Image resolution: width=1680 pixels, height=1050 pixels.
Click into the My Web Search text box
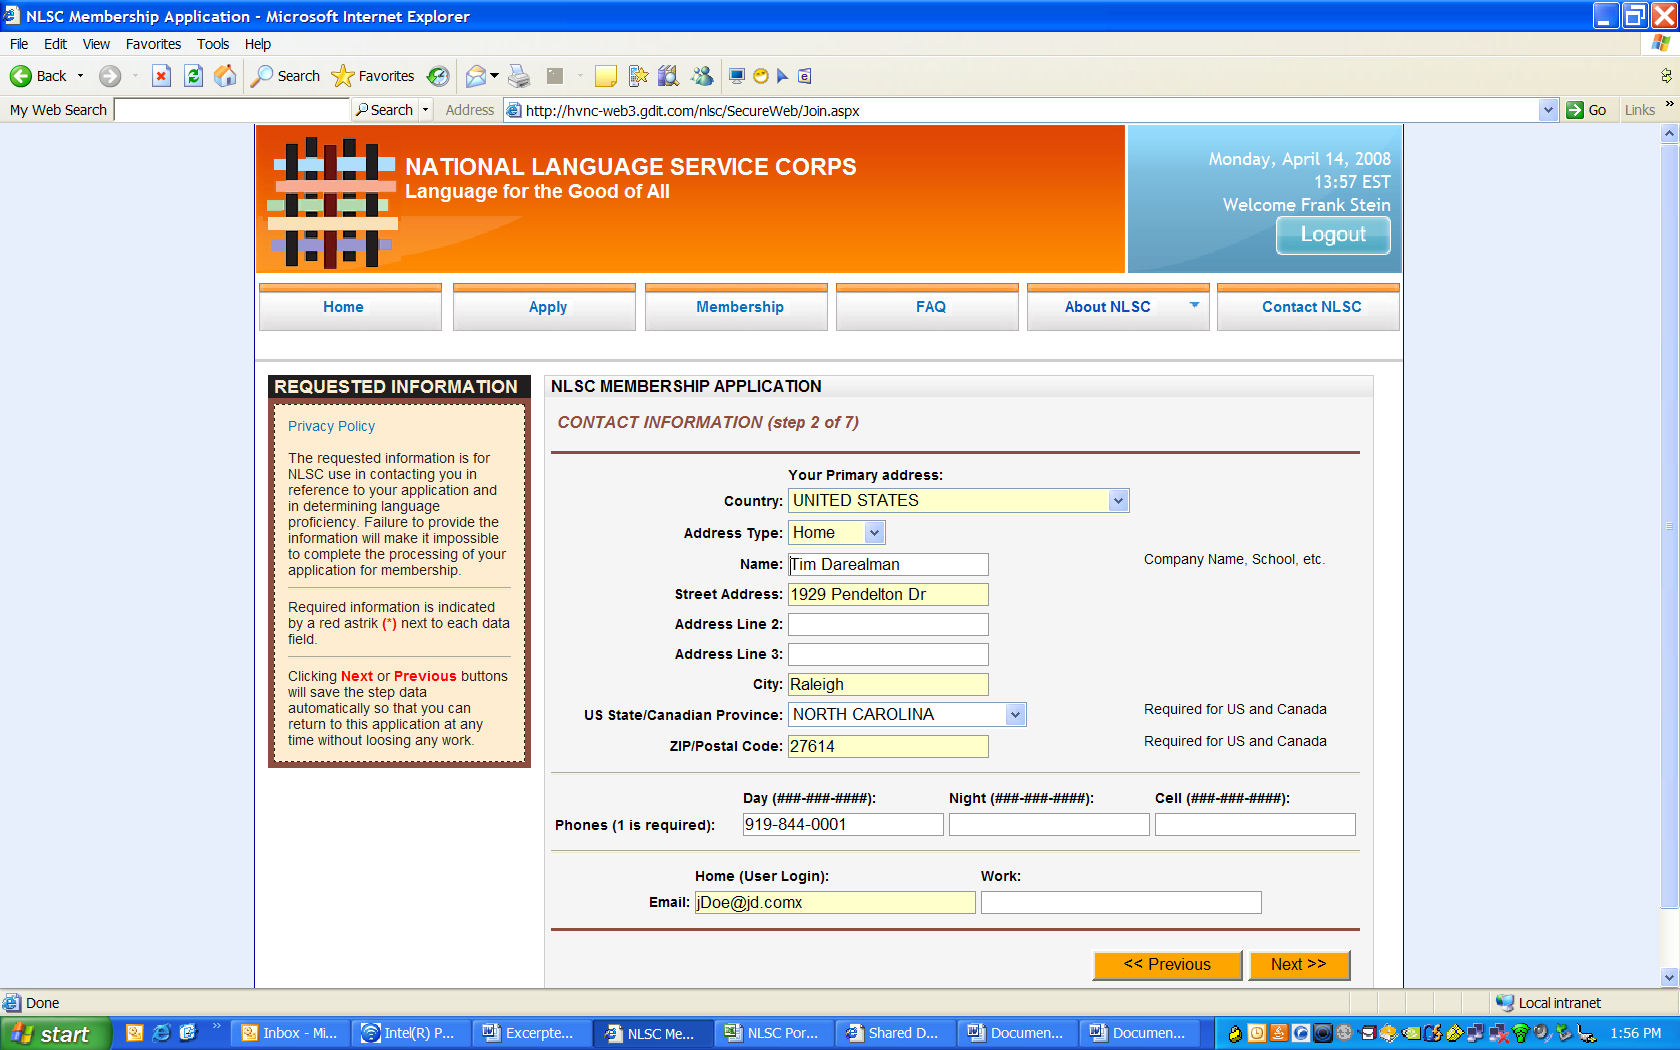point(232,110)
